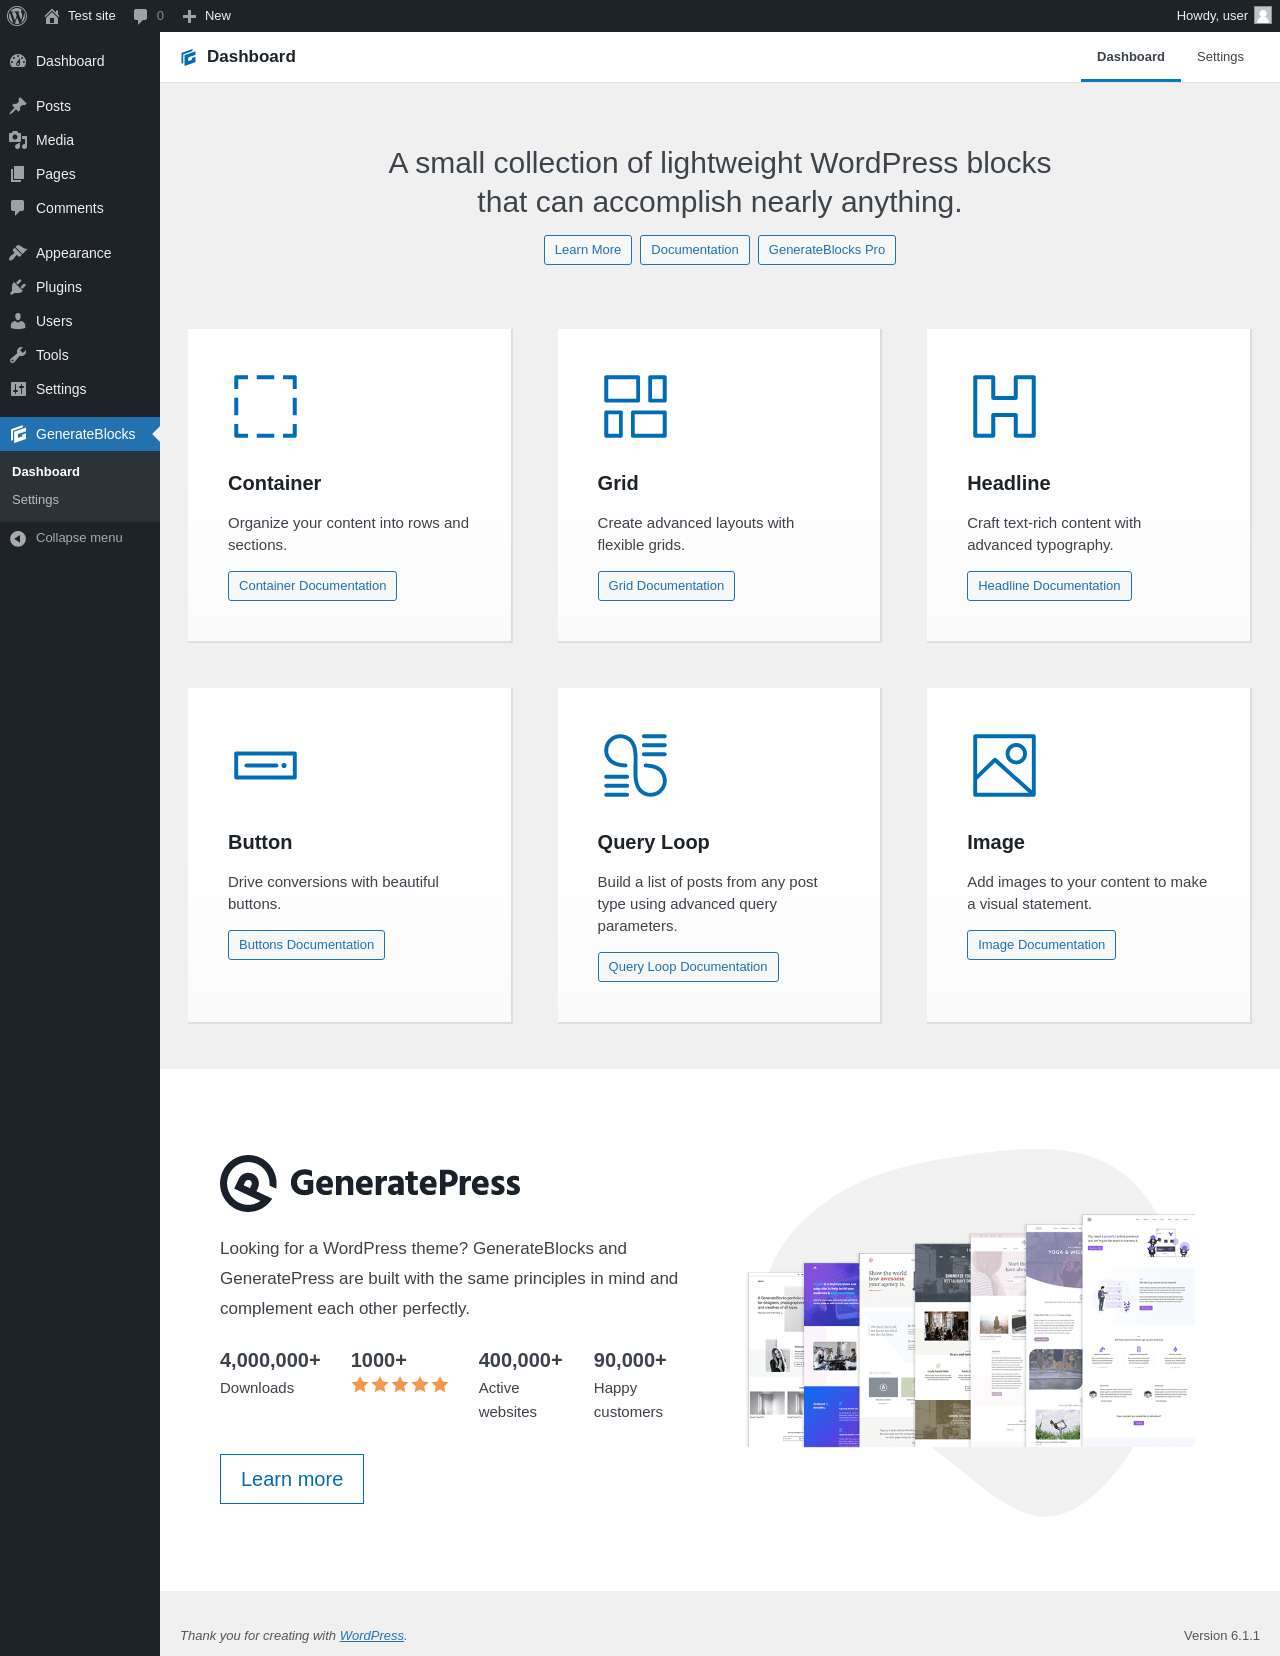Click the Headline block H icon
Viewport: 1280px width, 1656px height.
pyautogui.click(x=1005, y=407)
